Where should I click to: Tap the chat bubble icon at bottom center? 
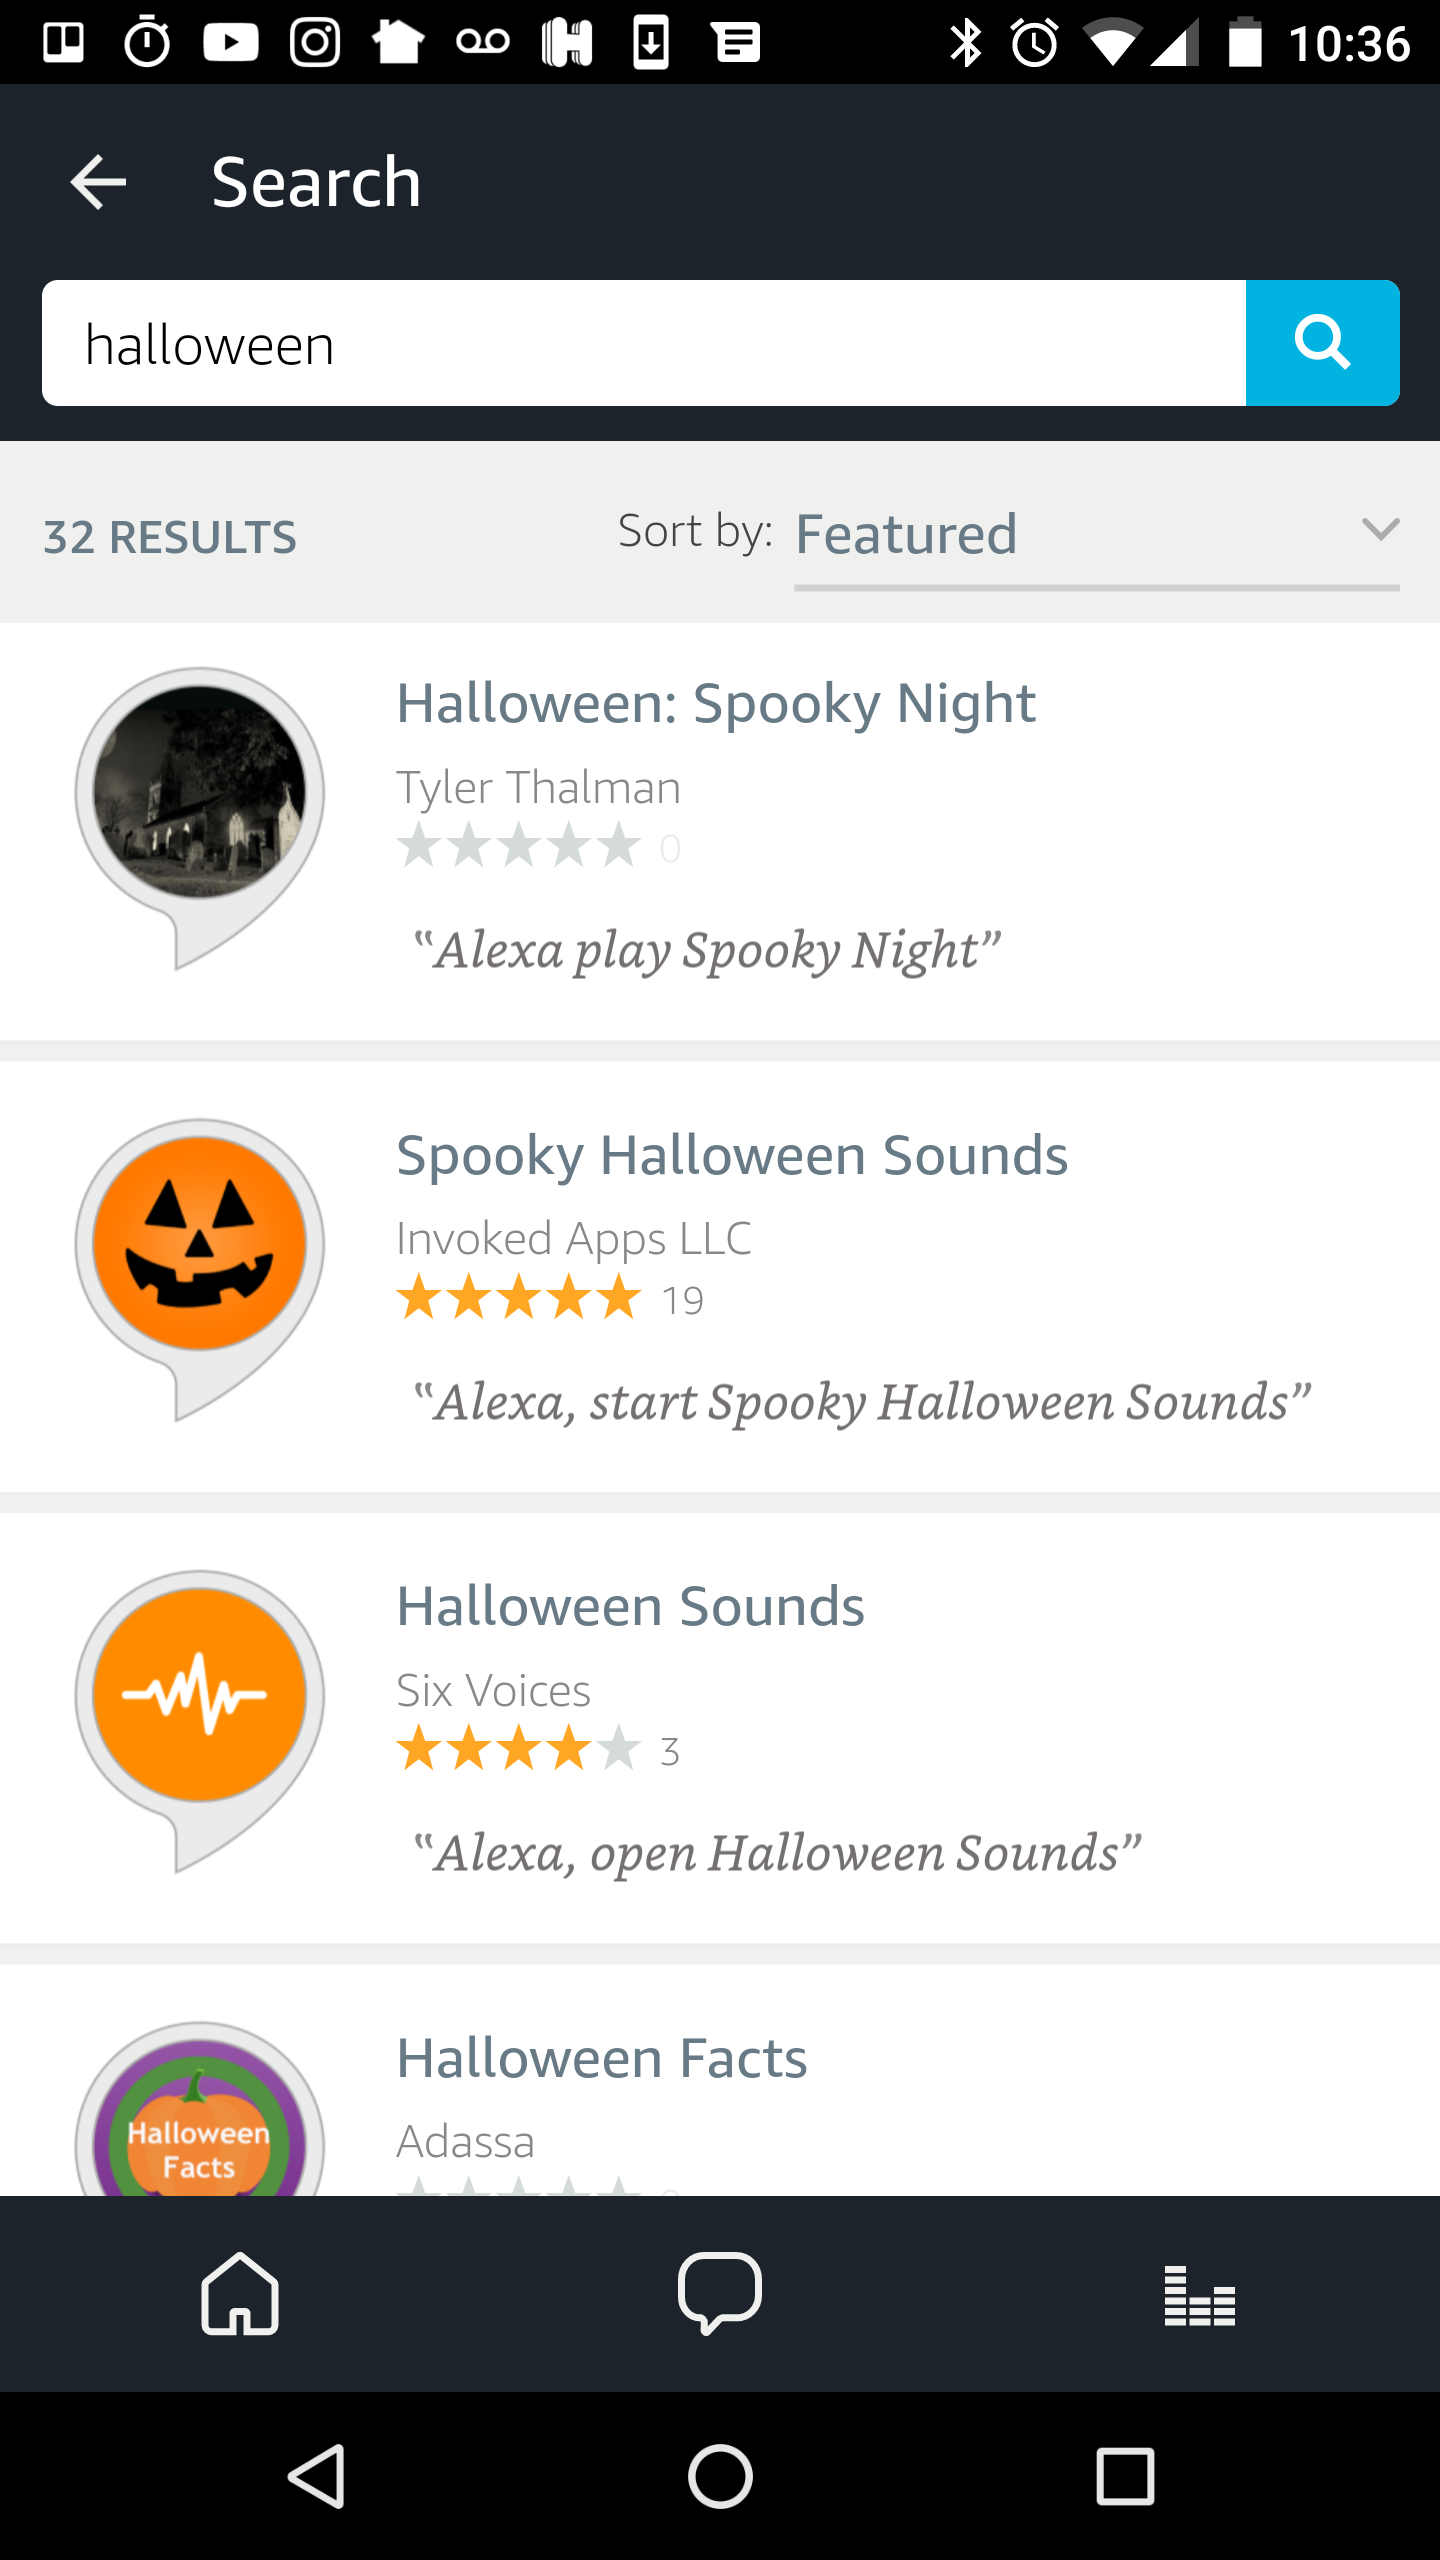720,2295
